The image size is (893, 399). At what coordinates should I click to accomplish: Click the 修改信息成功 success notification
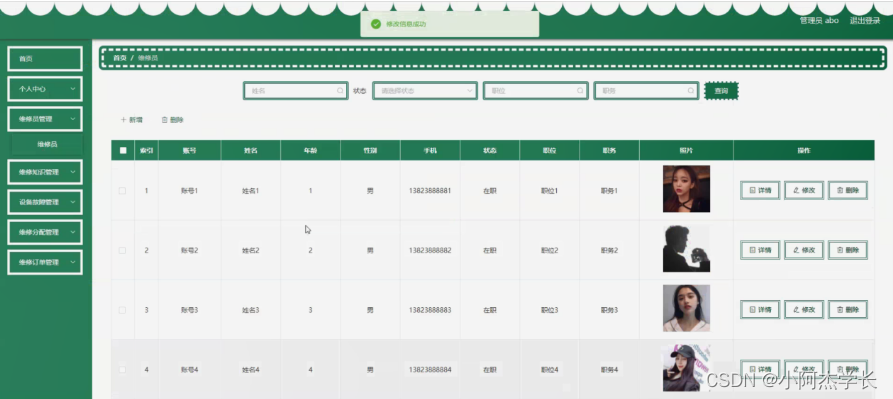pos(449,24)
